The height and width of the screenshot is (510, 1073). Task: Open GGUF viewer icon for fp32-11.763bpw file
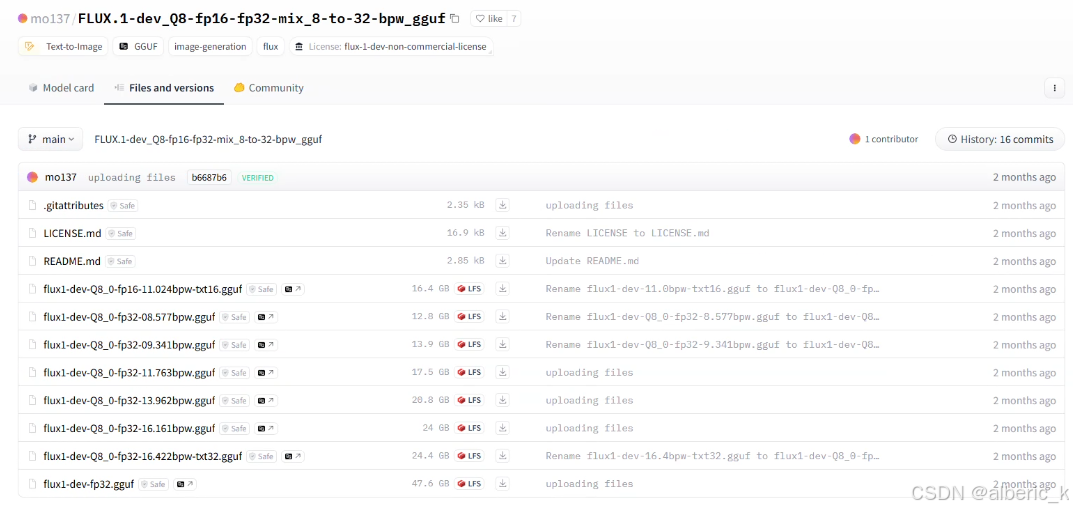tap(267, 372)
